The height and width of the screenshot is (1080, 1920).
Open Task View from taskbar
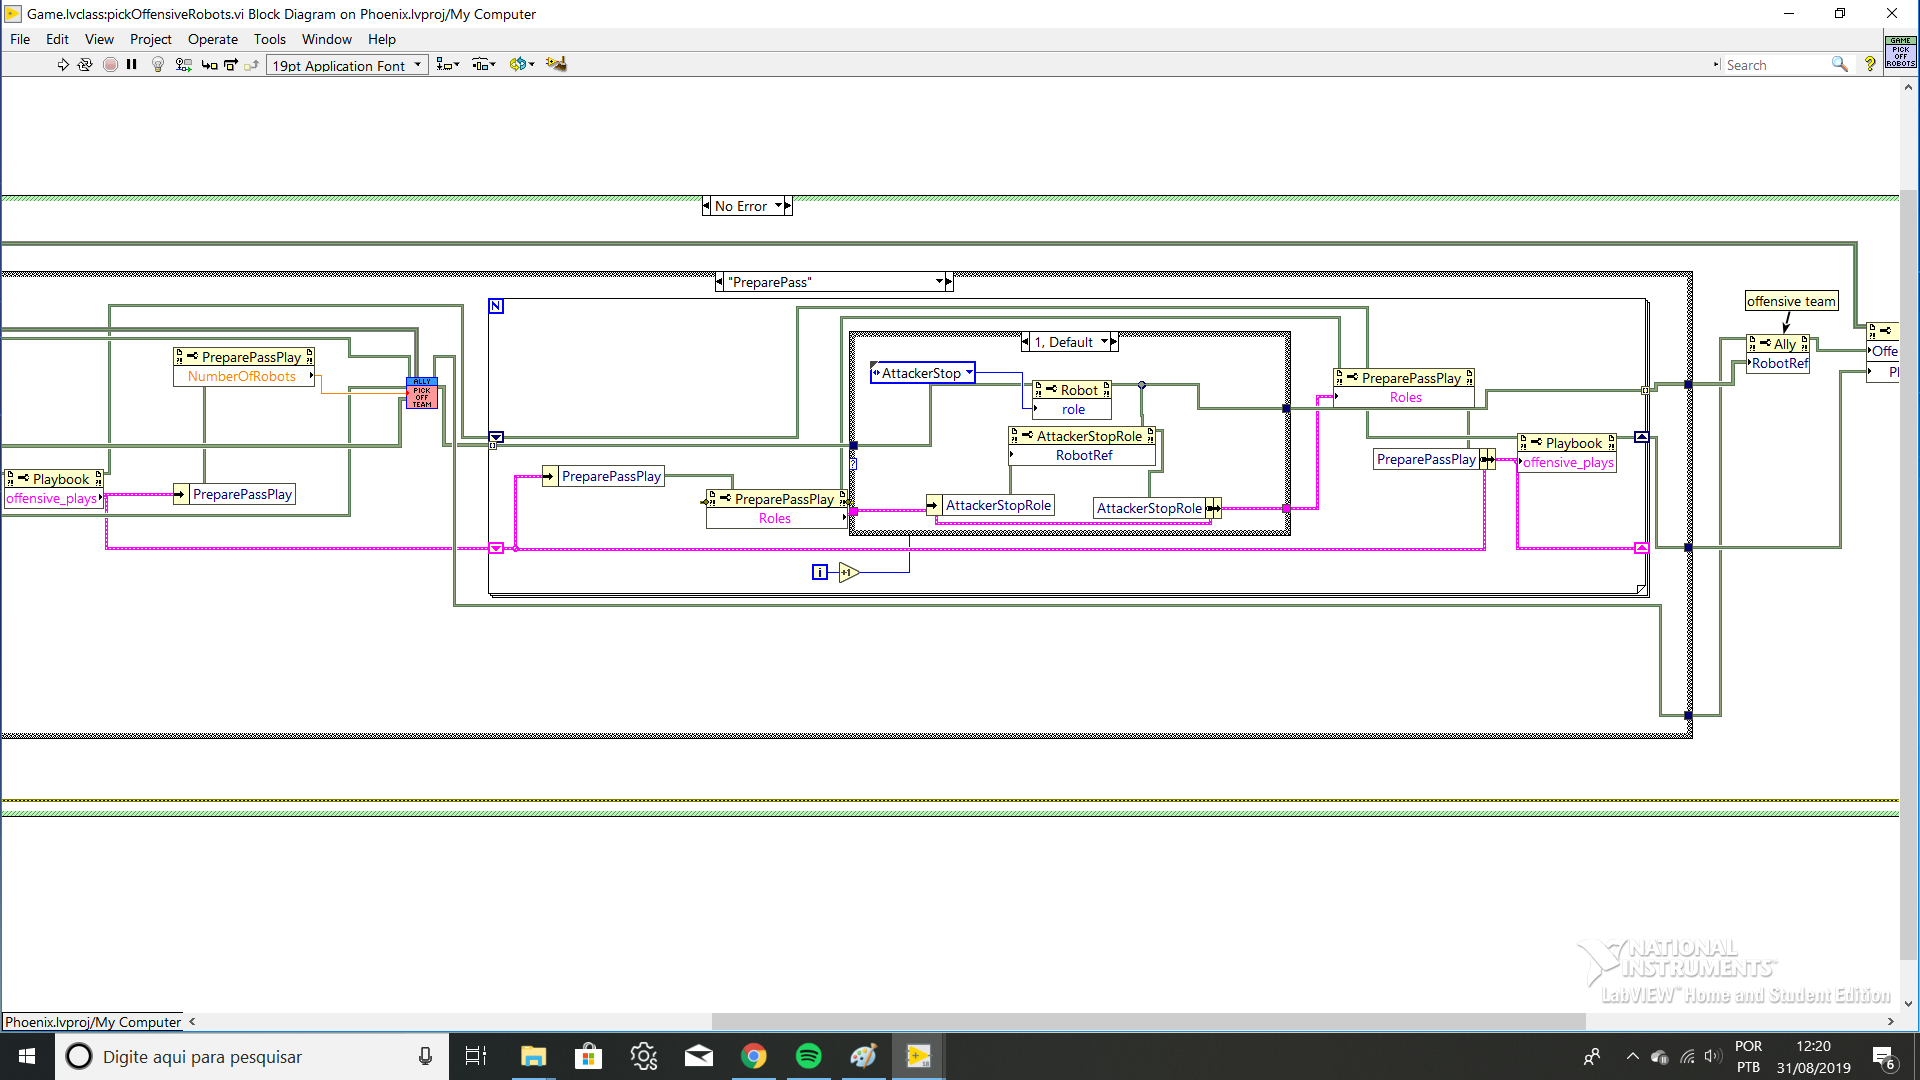point(476,1056)
